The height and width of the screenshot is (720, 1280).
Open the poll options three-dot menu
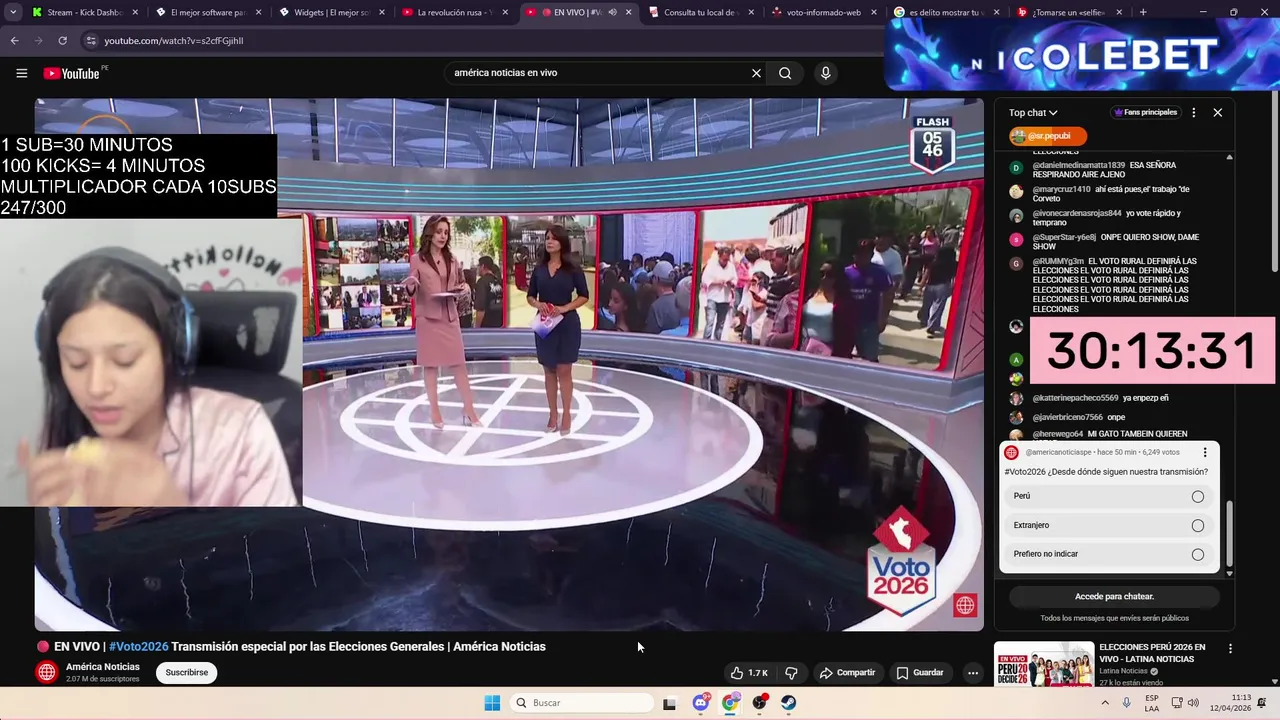[1205, 452]
